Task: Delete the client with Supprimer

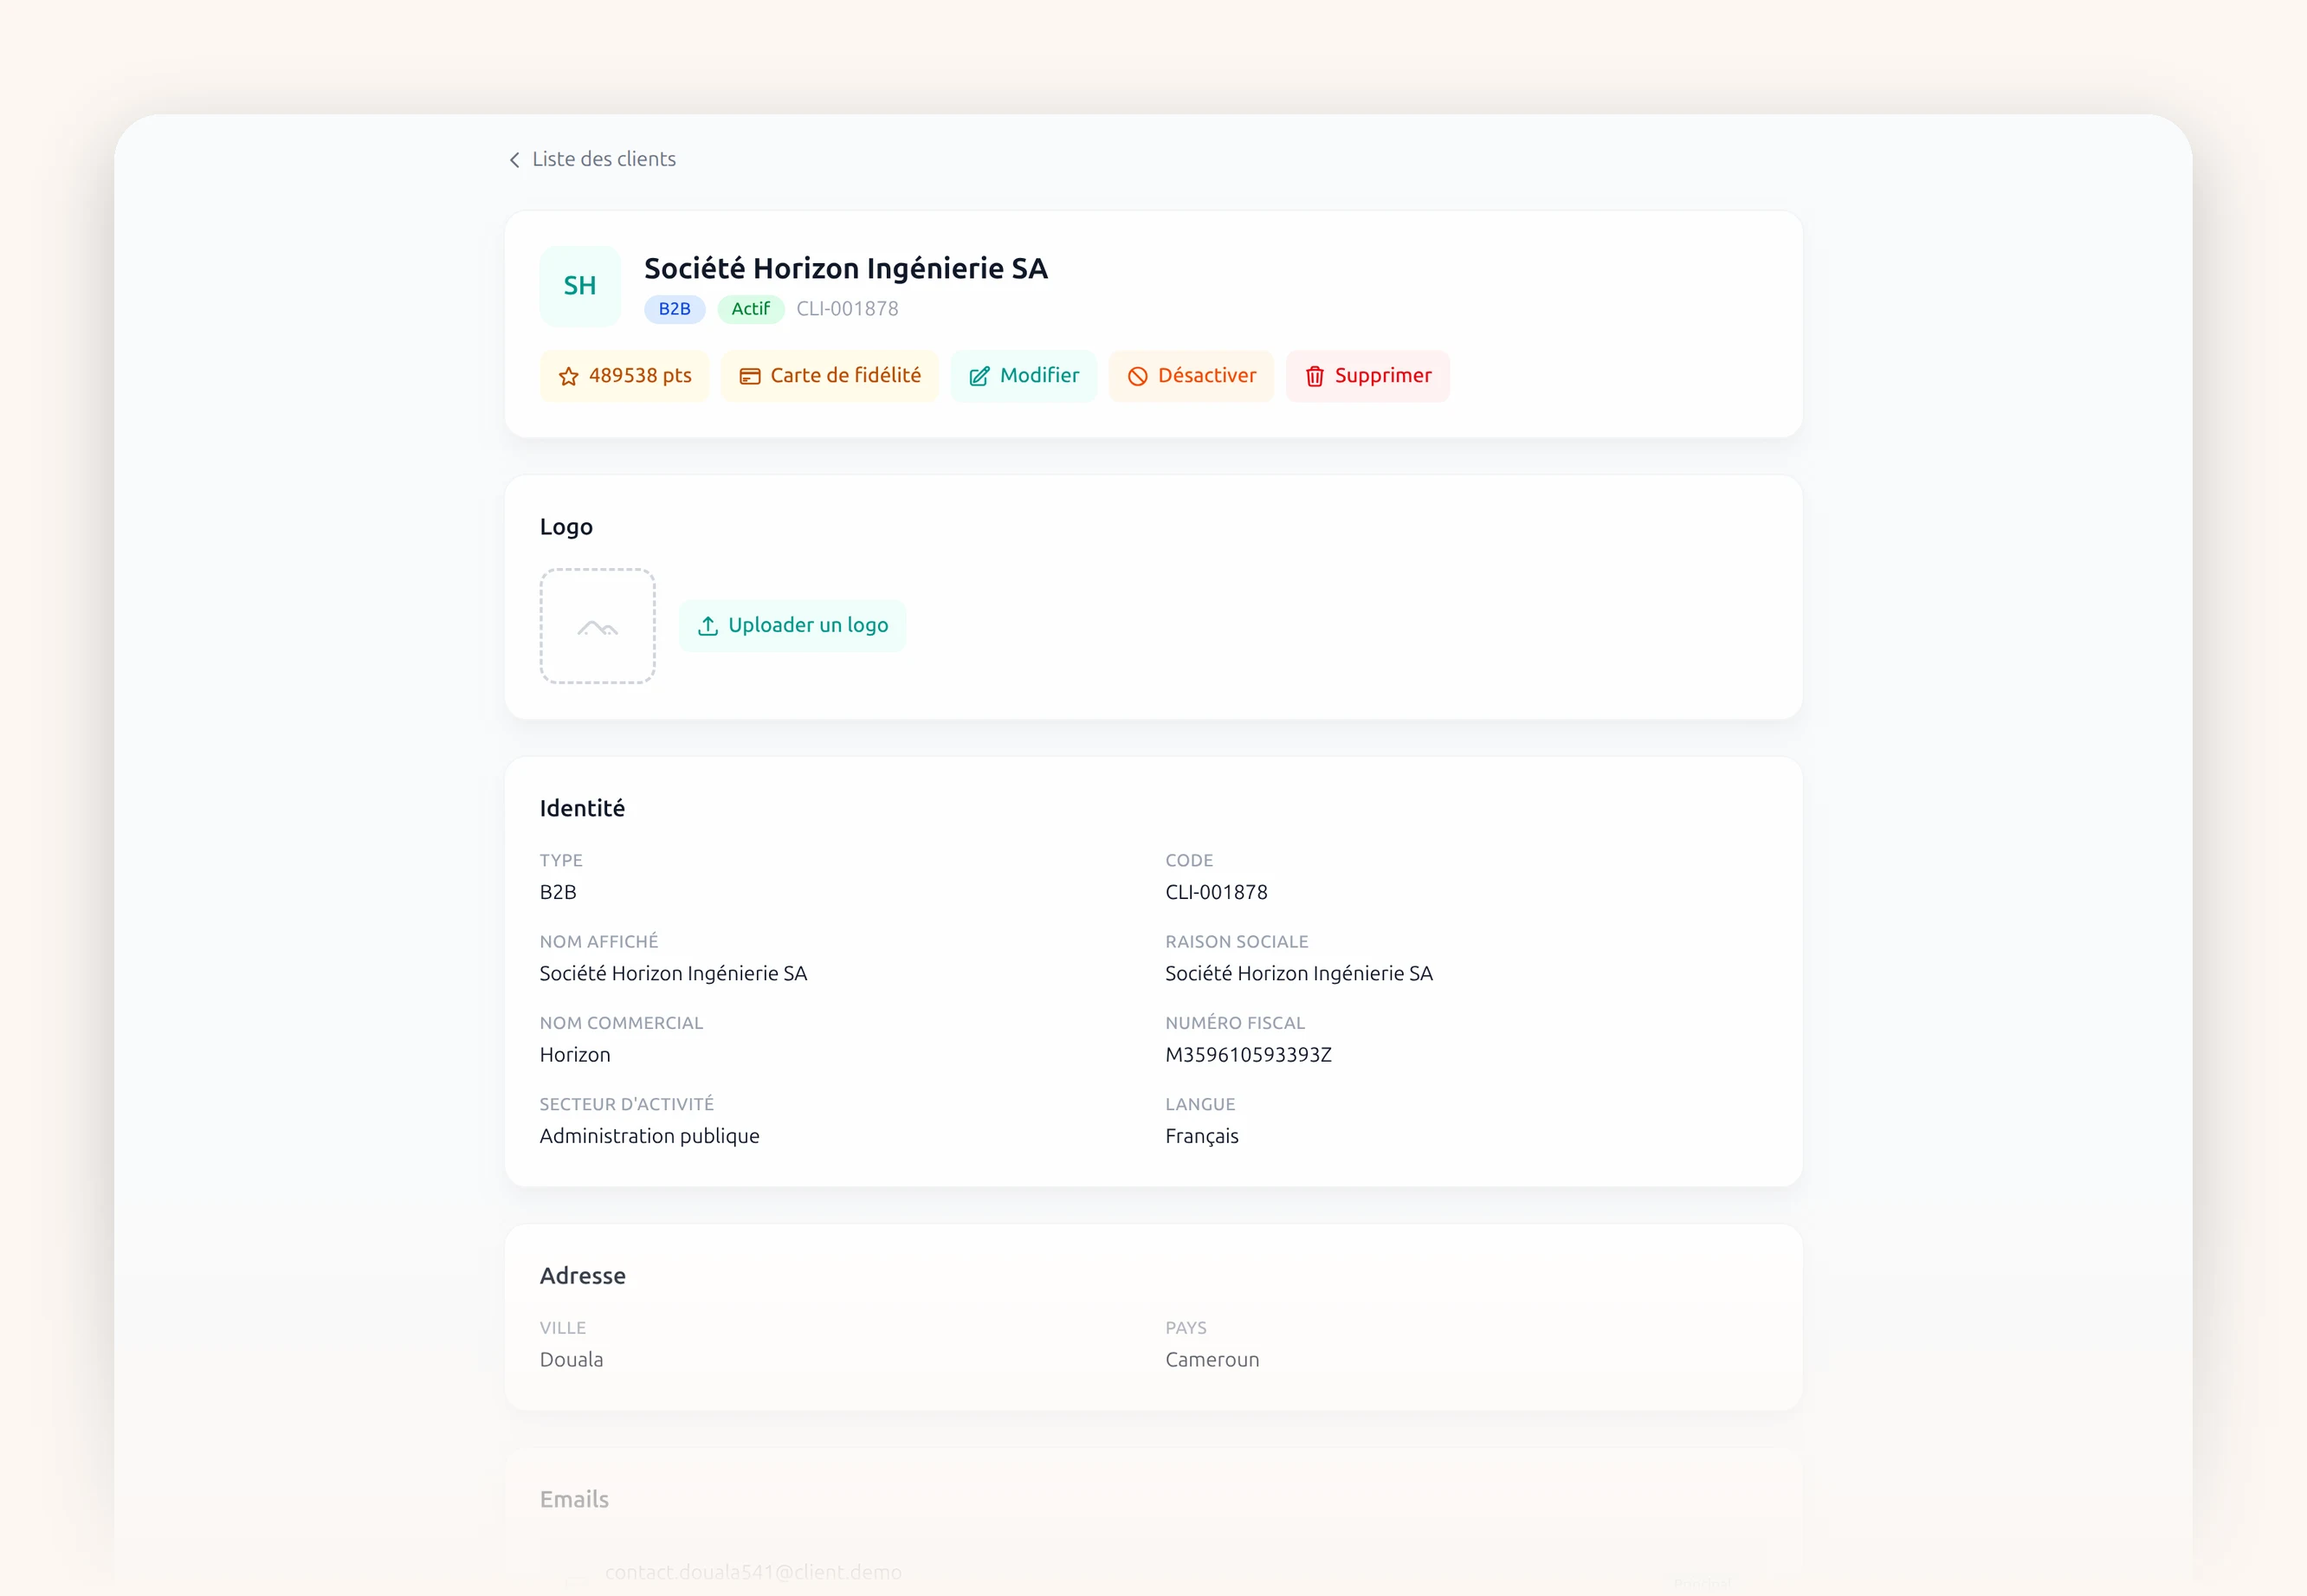Action: [x=1368, y=376]
